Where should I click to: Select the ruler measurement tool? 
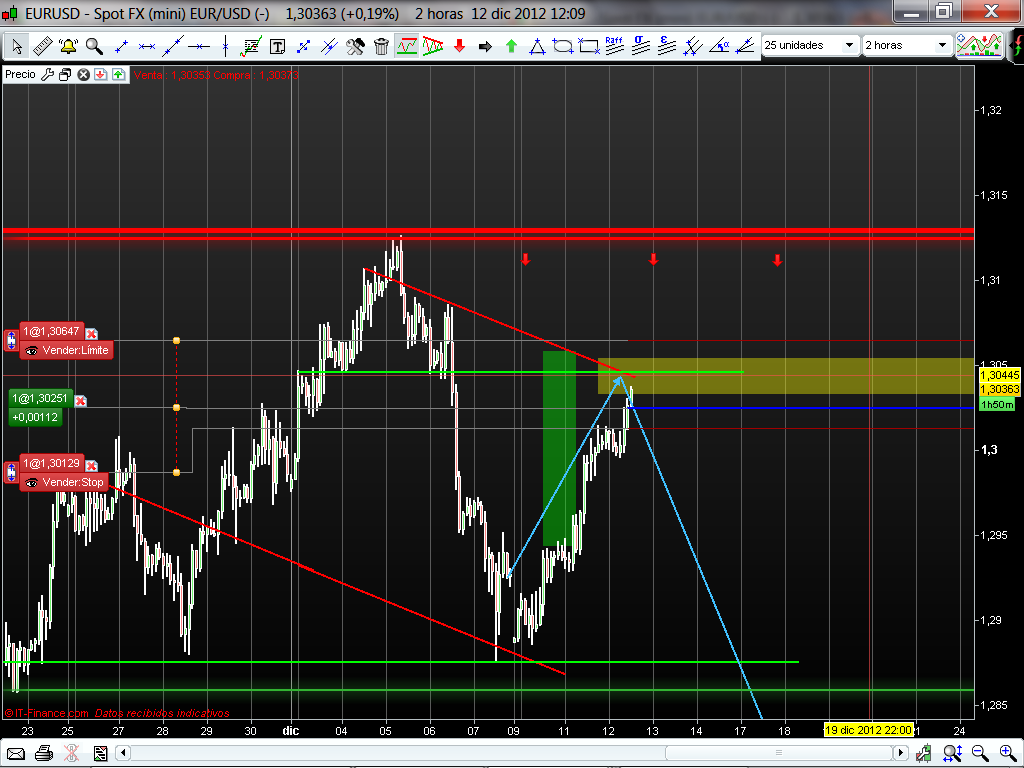coord(42,46)
